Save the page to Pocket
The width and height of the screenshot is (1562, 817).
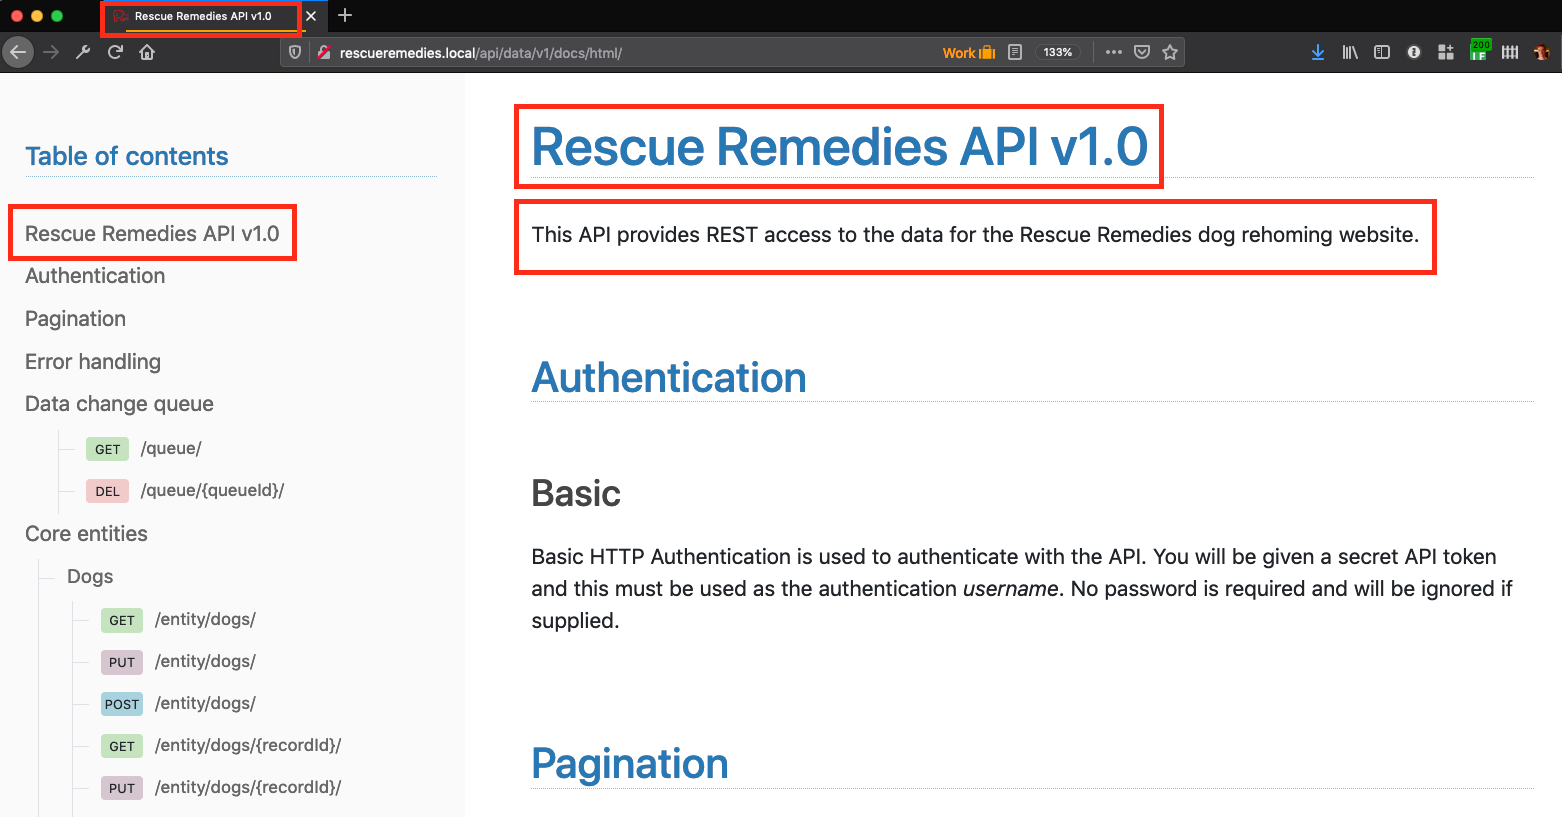click(1142, 52)
